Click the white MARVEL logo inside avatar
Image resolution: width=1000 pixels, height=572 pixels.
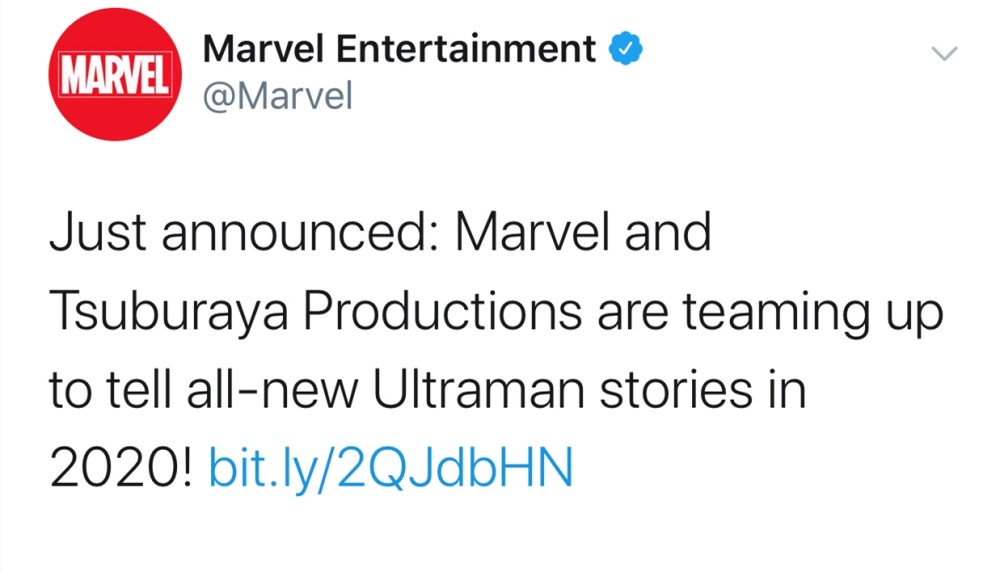[x=115, y=75]
